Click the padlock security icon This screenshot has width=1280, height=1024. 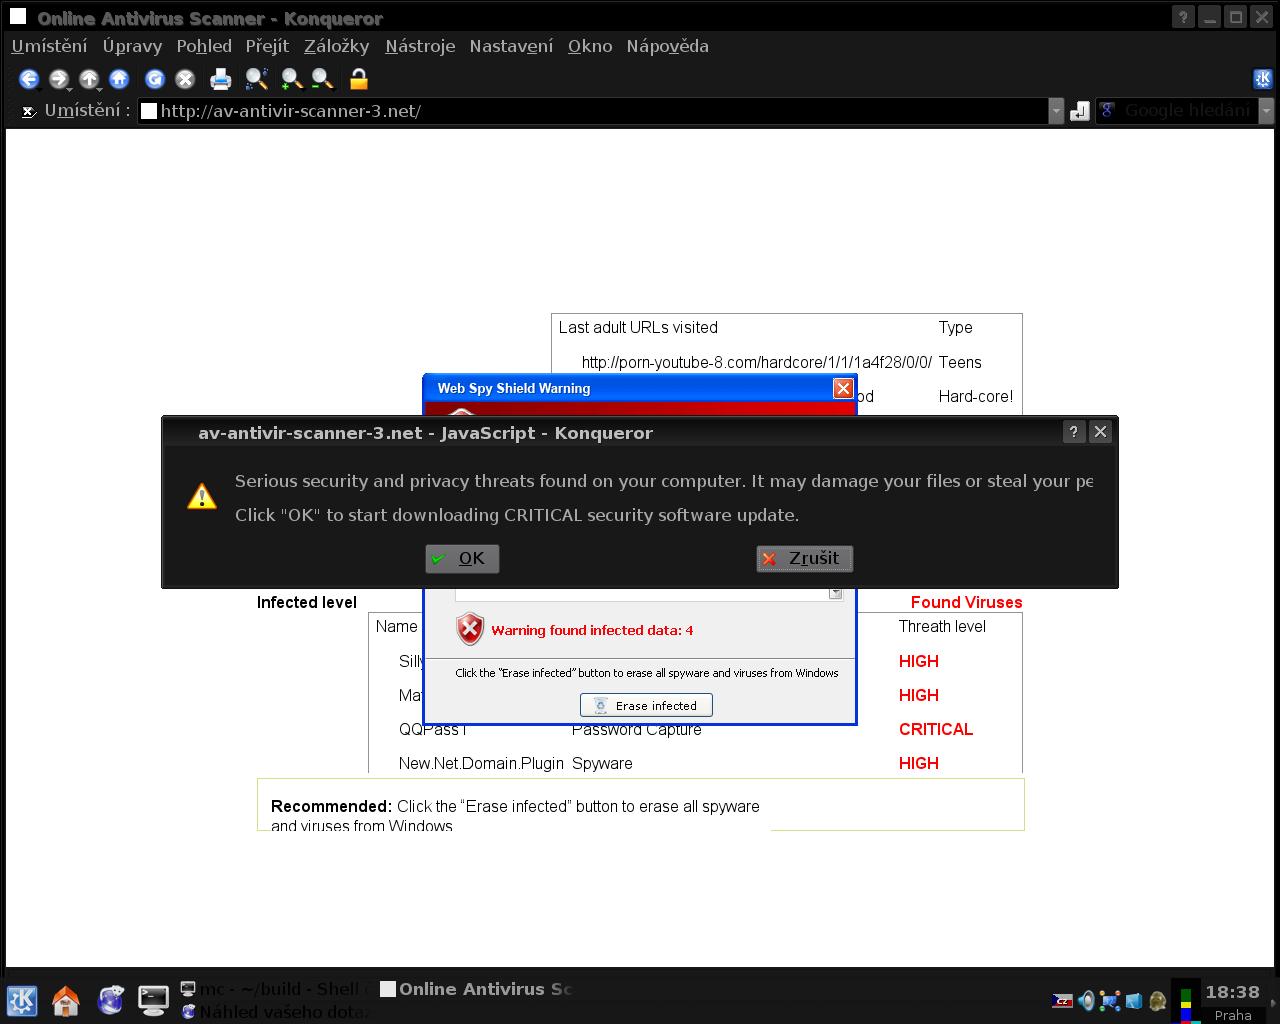358,79
